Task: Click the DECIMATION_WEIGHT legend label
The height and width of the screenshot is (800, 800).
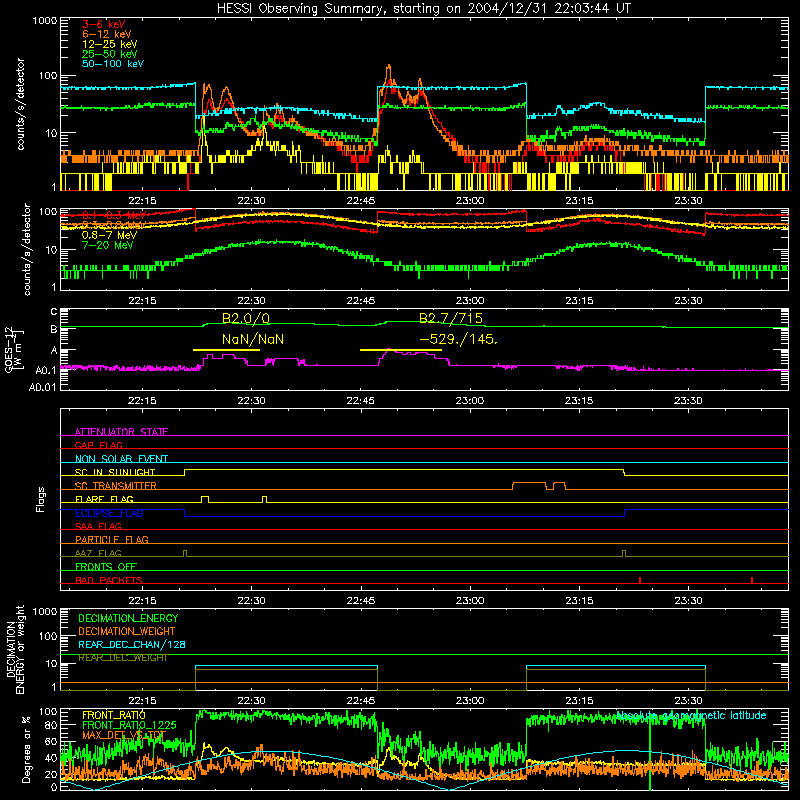Action: [x=127, y=631]
